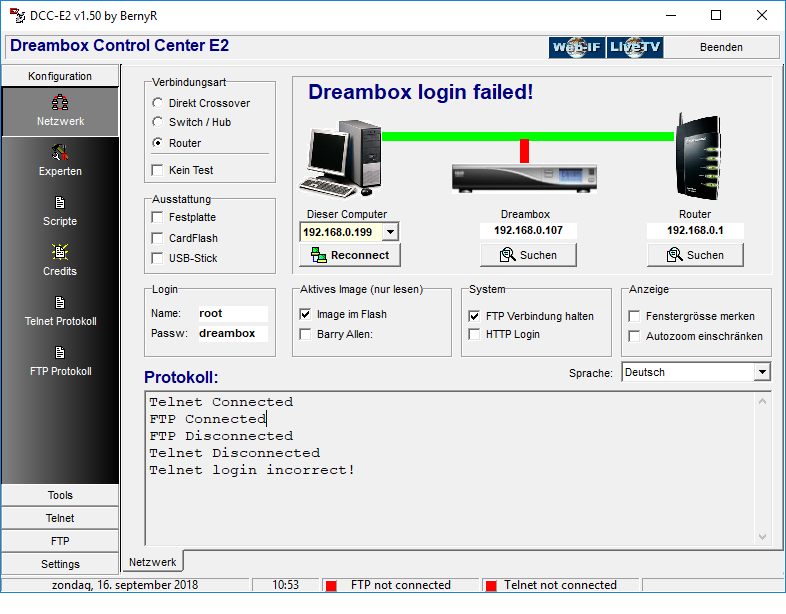Enable the Kein Test checkbox

[157, 170]
